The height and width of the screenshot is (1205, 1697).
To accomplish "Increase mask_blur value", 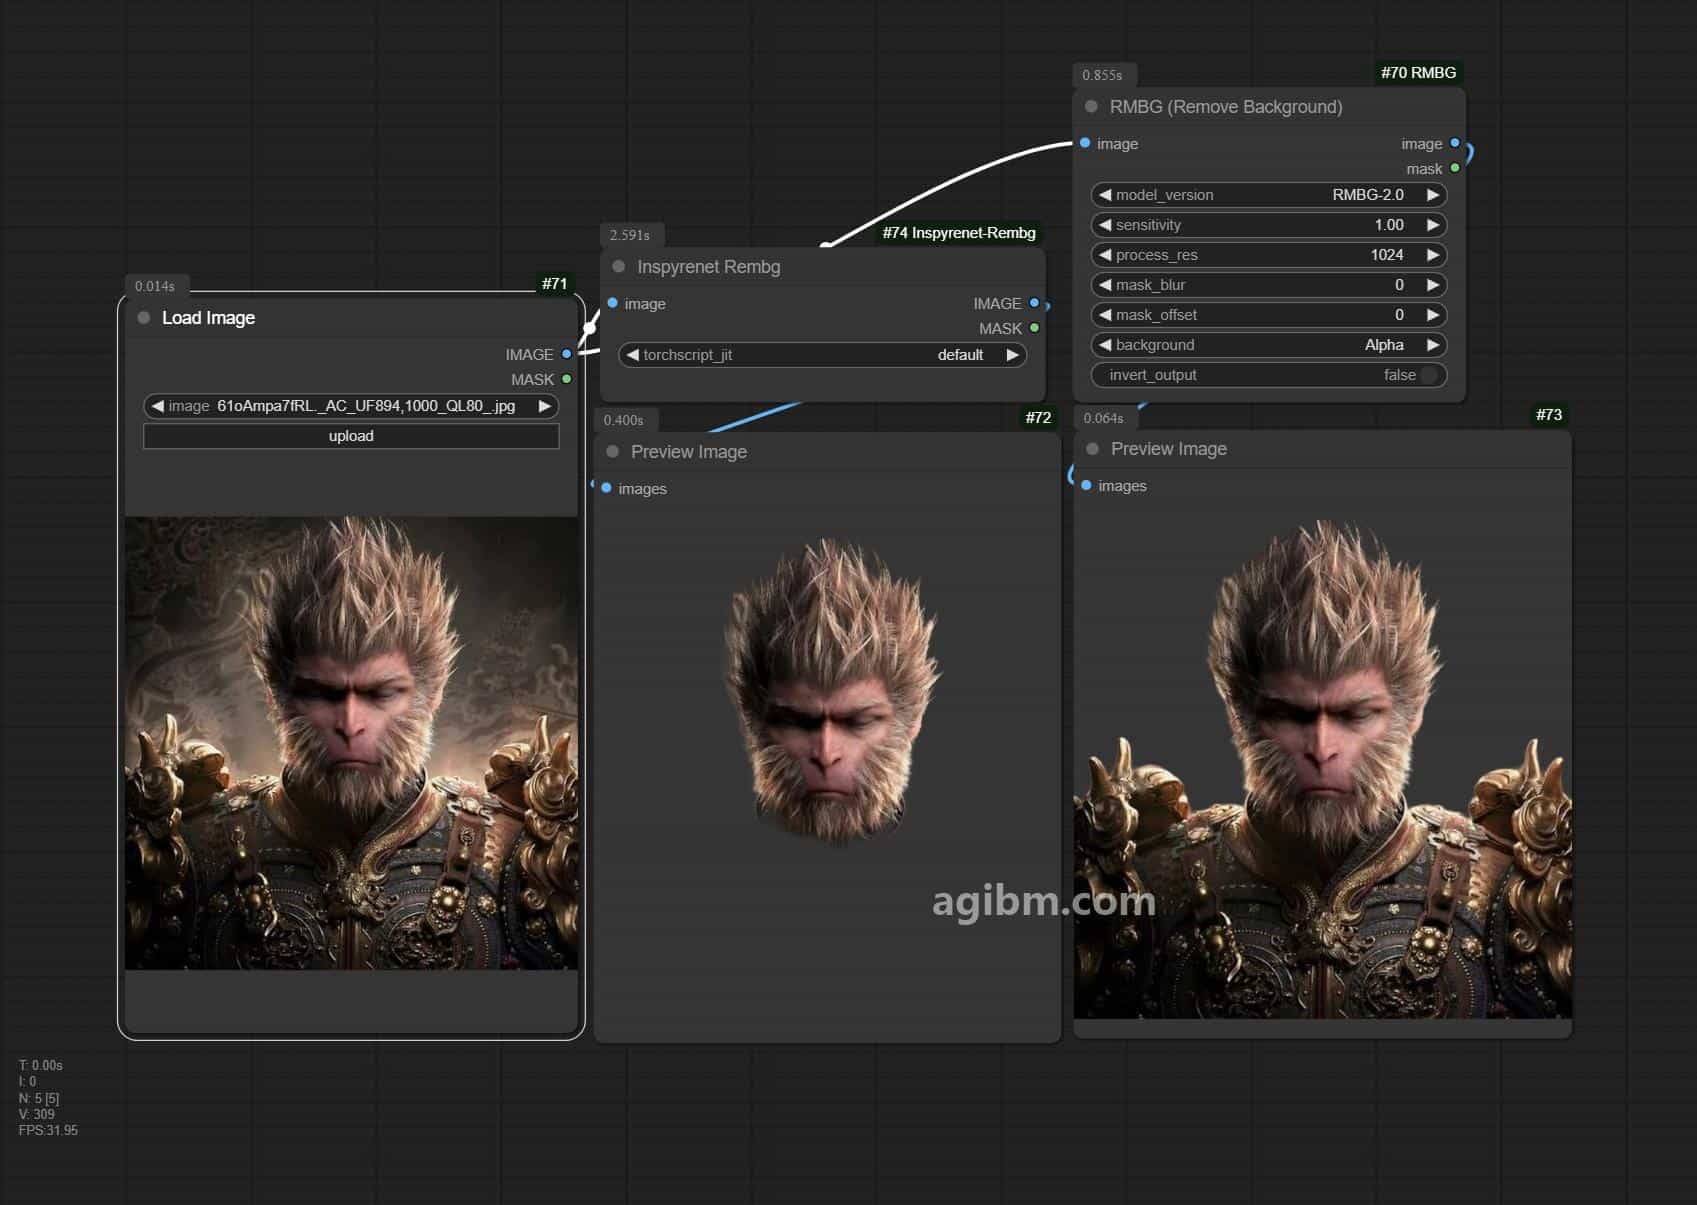I will [x=1433, y=285].
